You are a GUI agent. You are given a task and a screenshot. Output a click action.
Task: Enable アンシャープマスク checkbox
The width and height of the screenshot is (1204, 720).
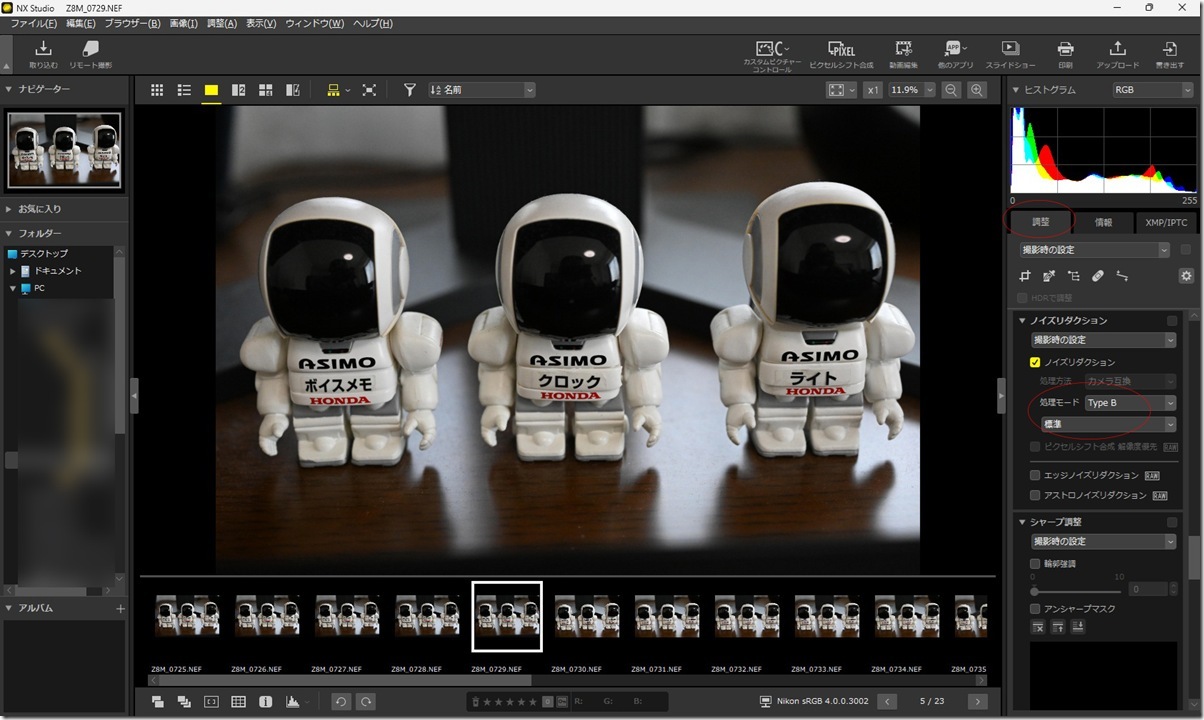coord(1035,608)
